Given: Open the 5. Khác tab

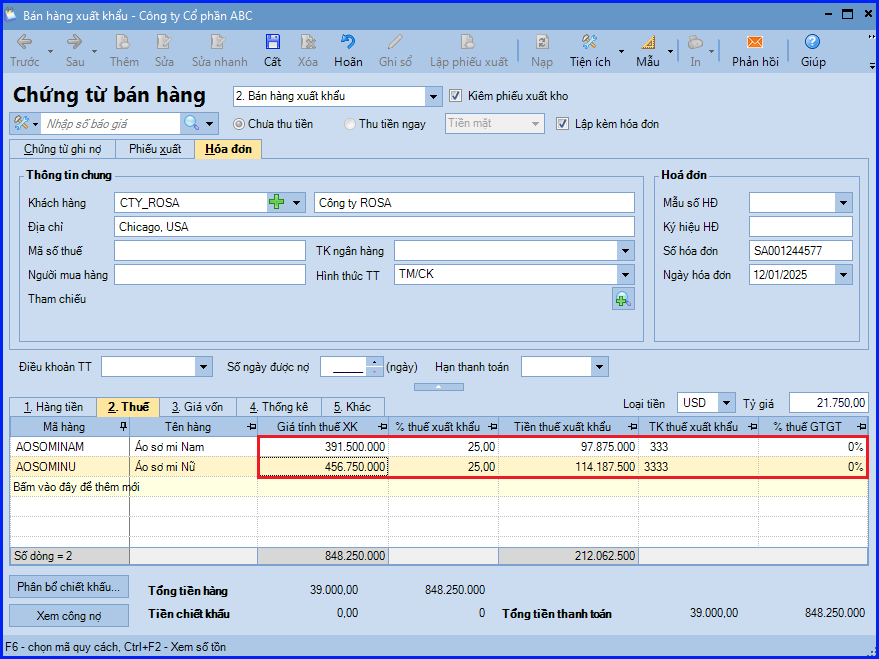Looking at the screenshot, I should 353,407.
